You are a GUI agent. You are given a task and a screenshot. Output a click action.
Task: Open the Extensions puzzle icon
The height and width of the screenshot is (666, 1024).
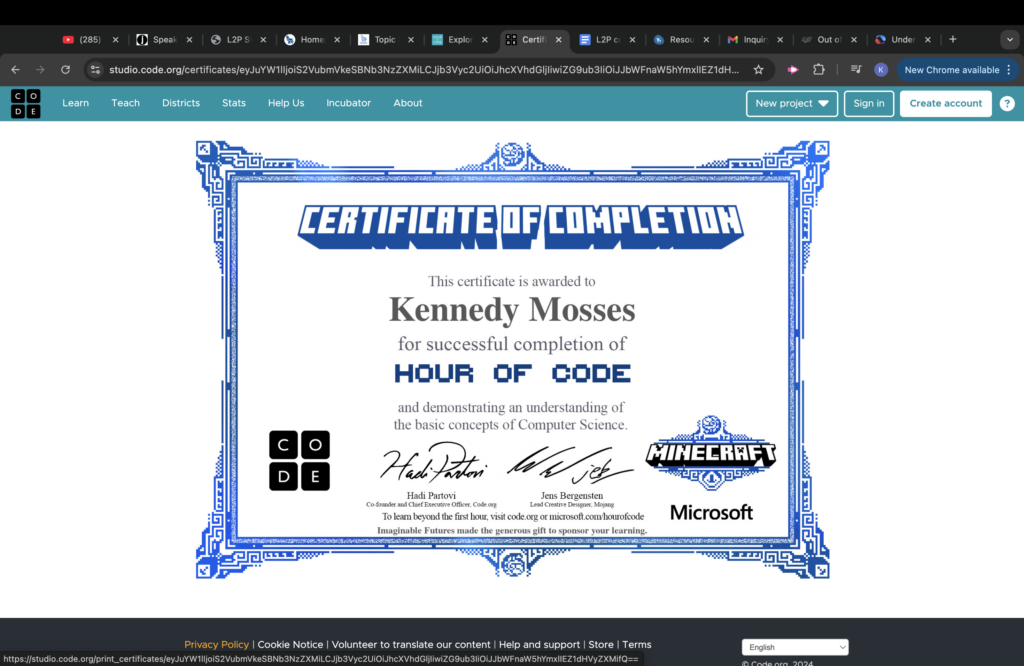point(818,70)
